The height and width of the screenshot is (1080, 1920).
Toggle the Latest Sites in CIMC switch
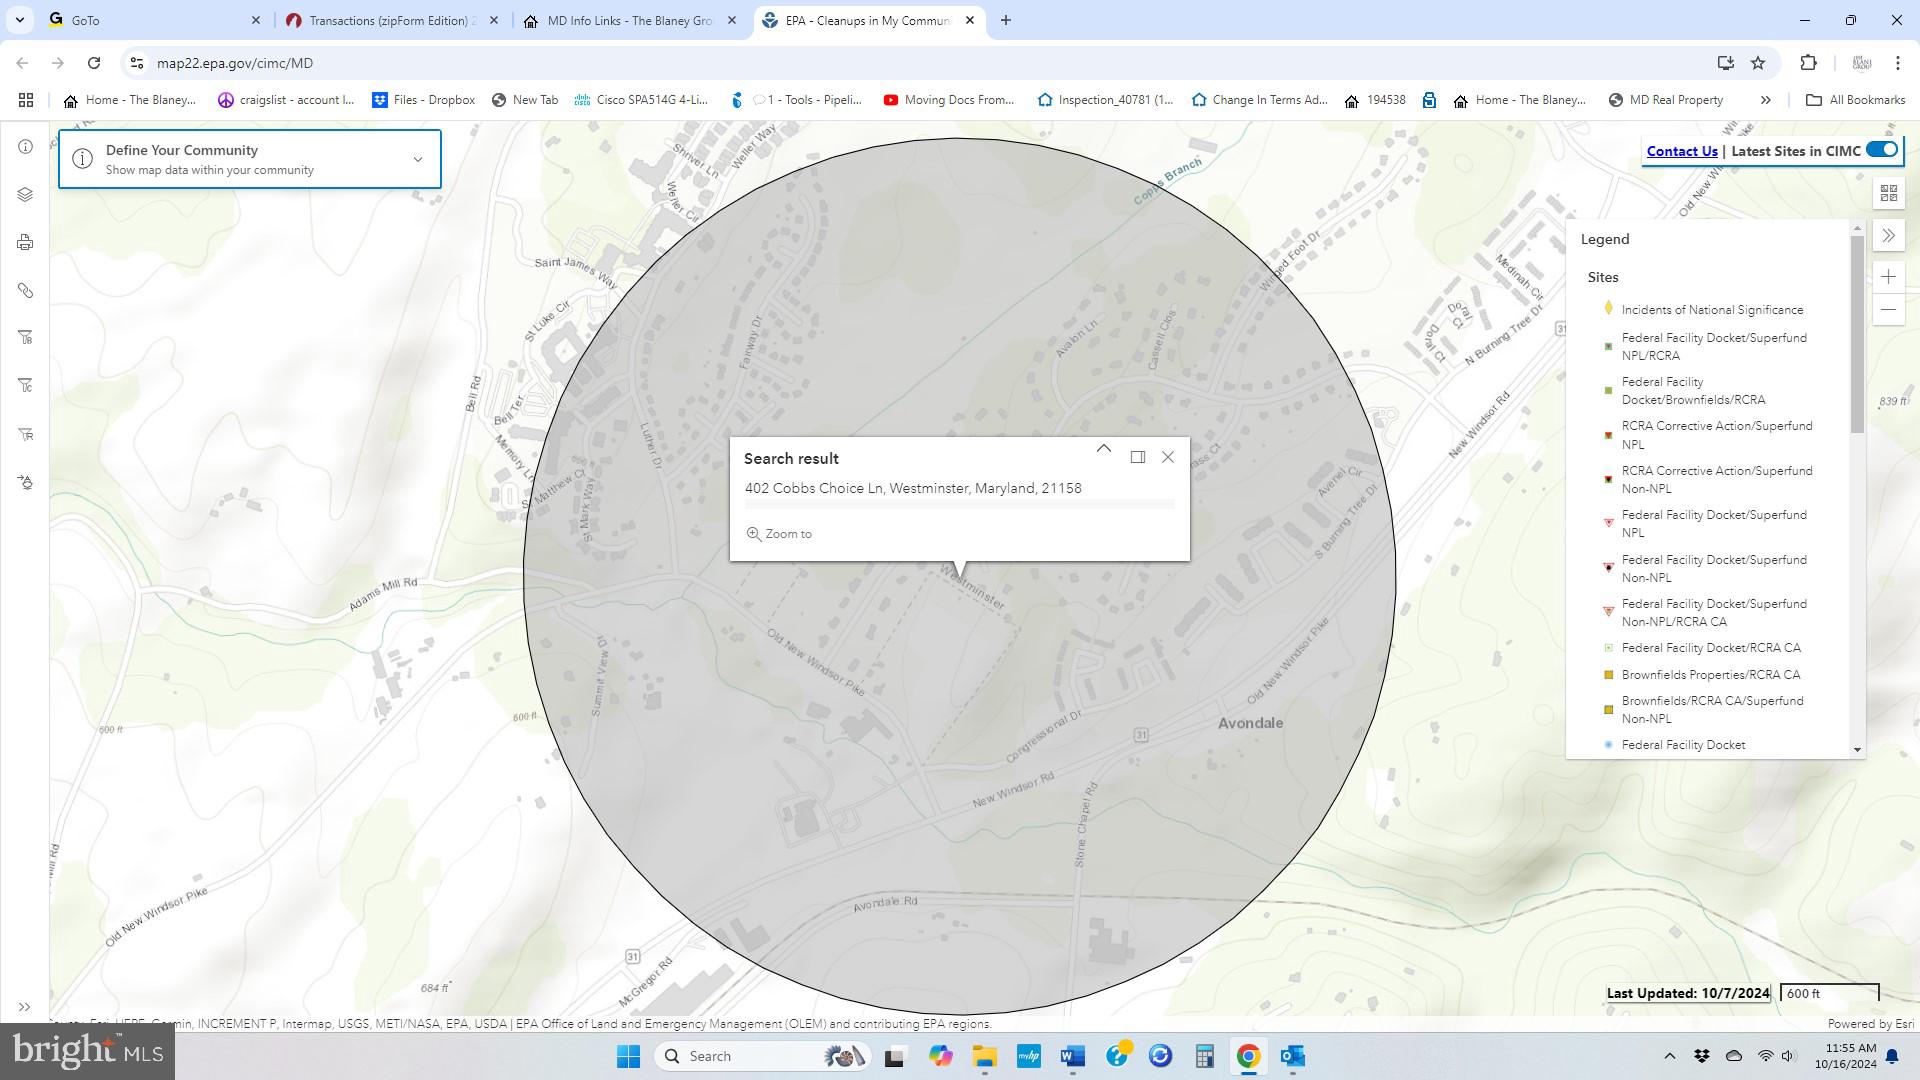(x=1880, y=150)
